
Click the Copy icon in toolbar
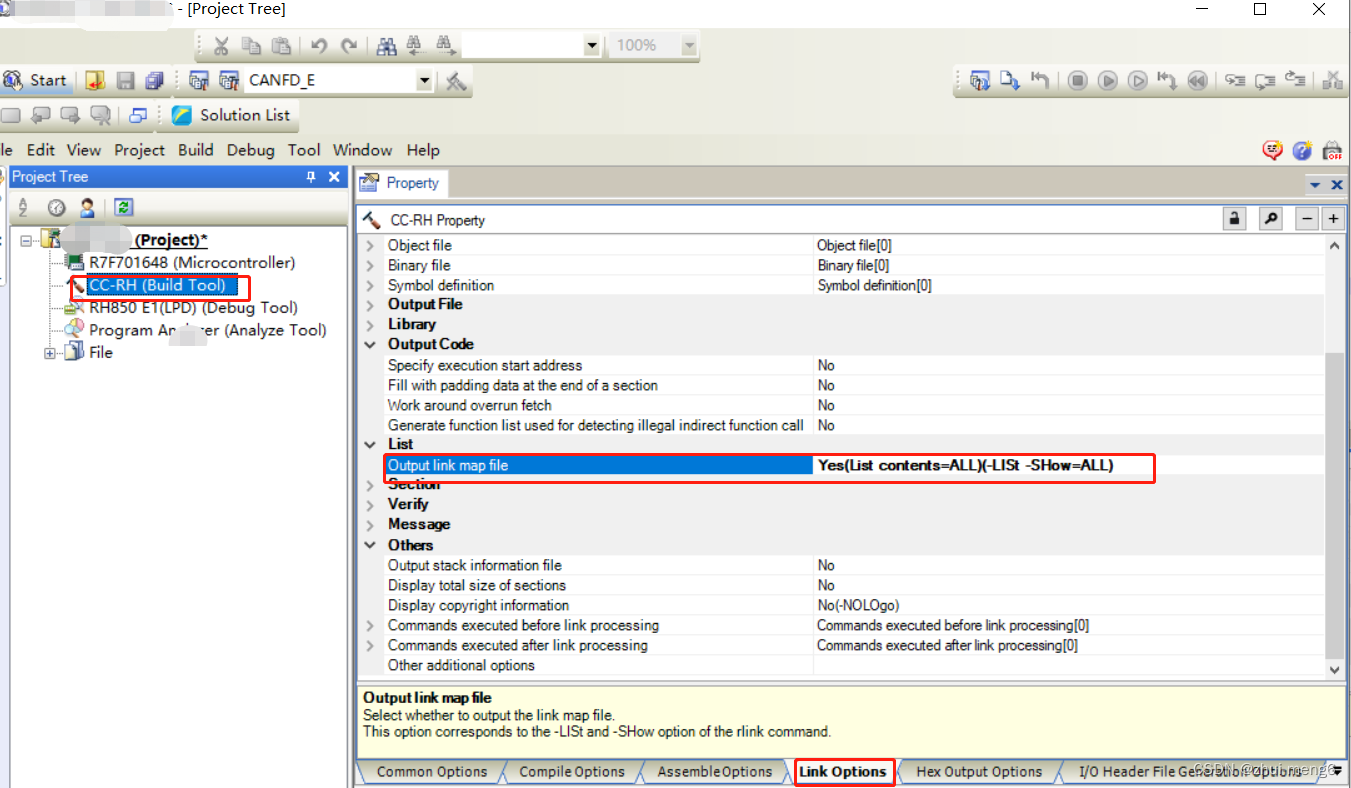coord(251,46)
